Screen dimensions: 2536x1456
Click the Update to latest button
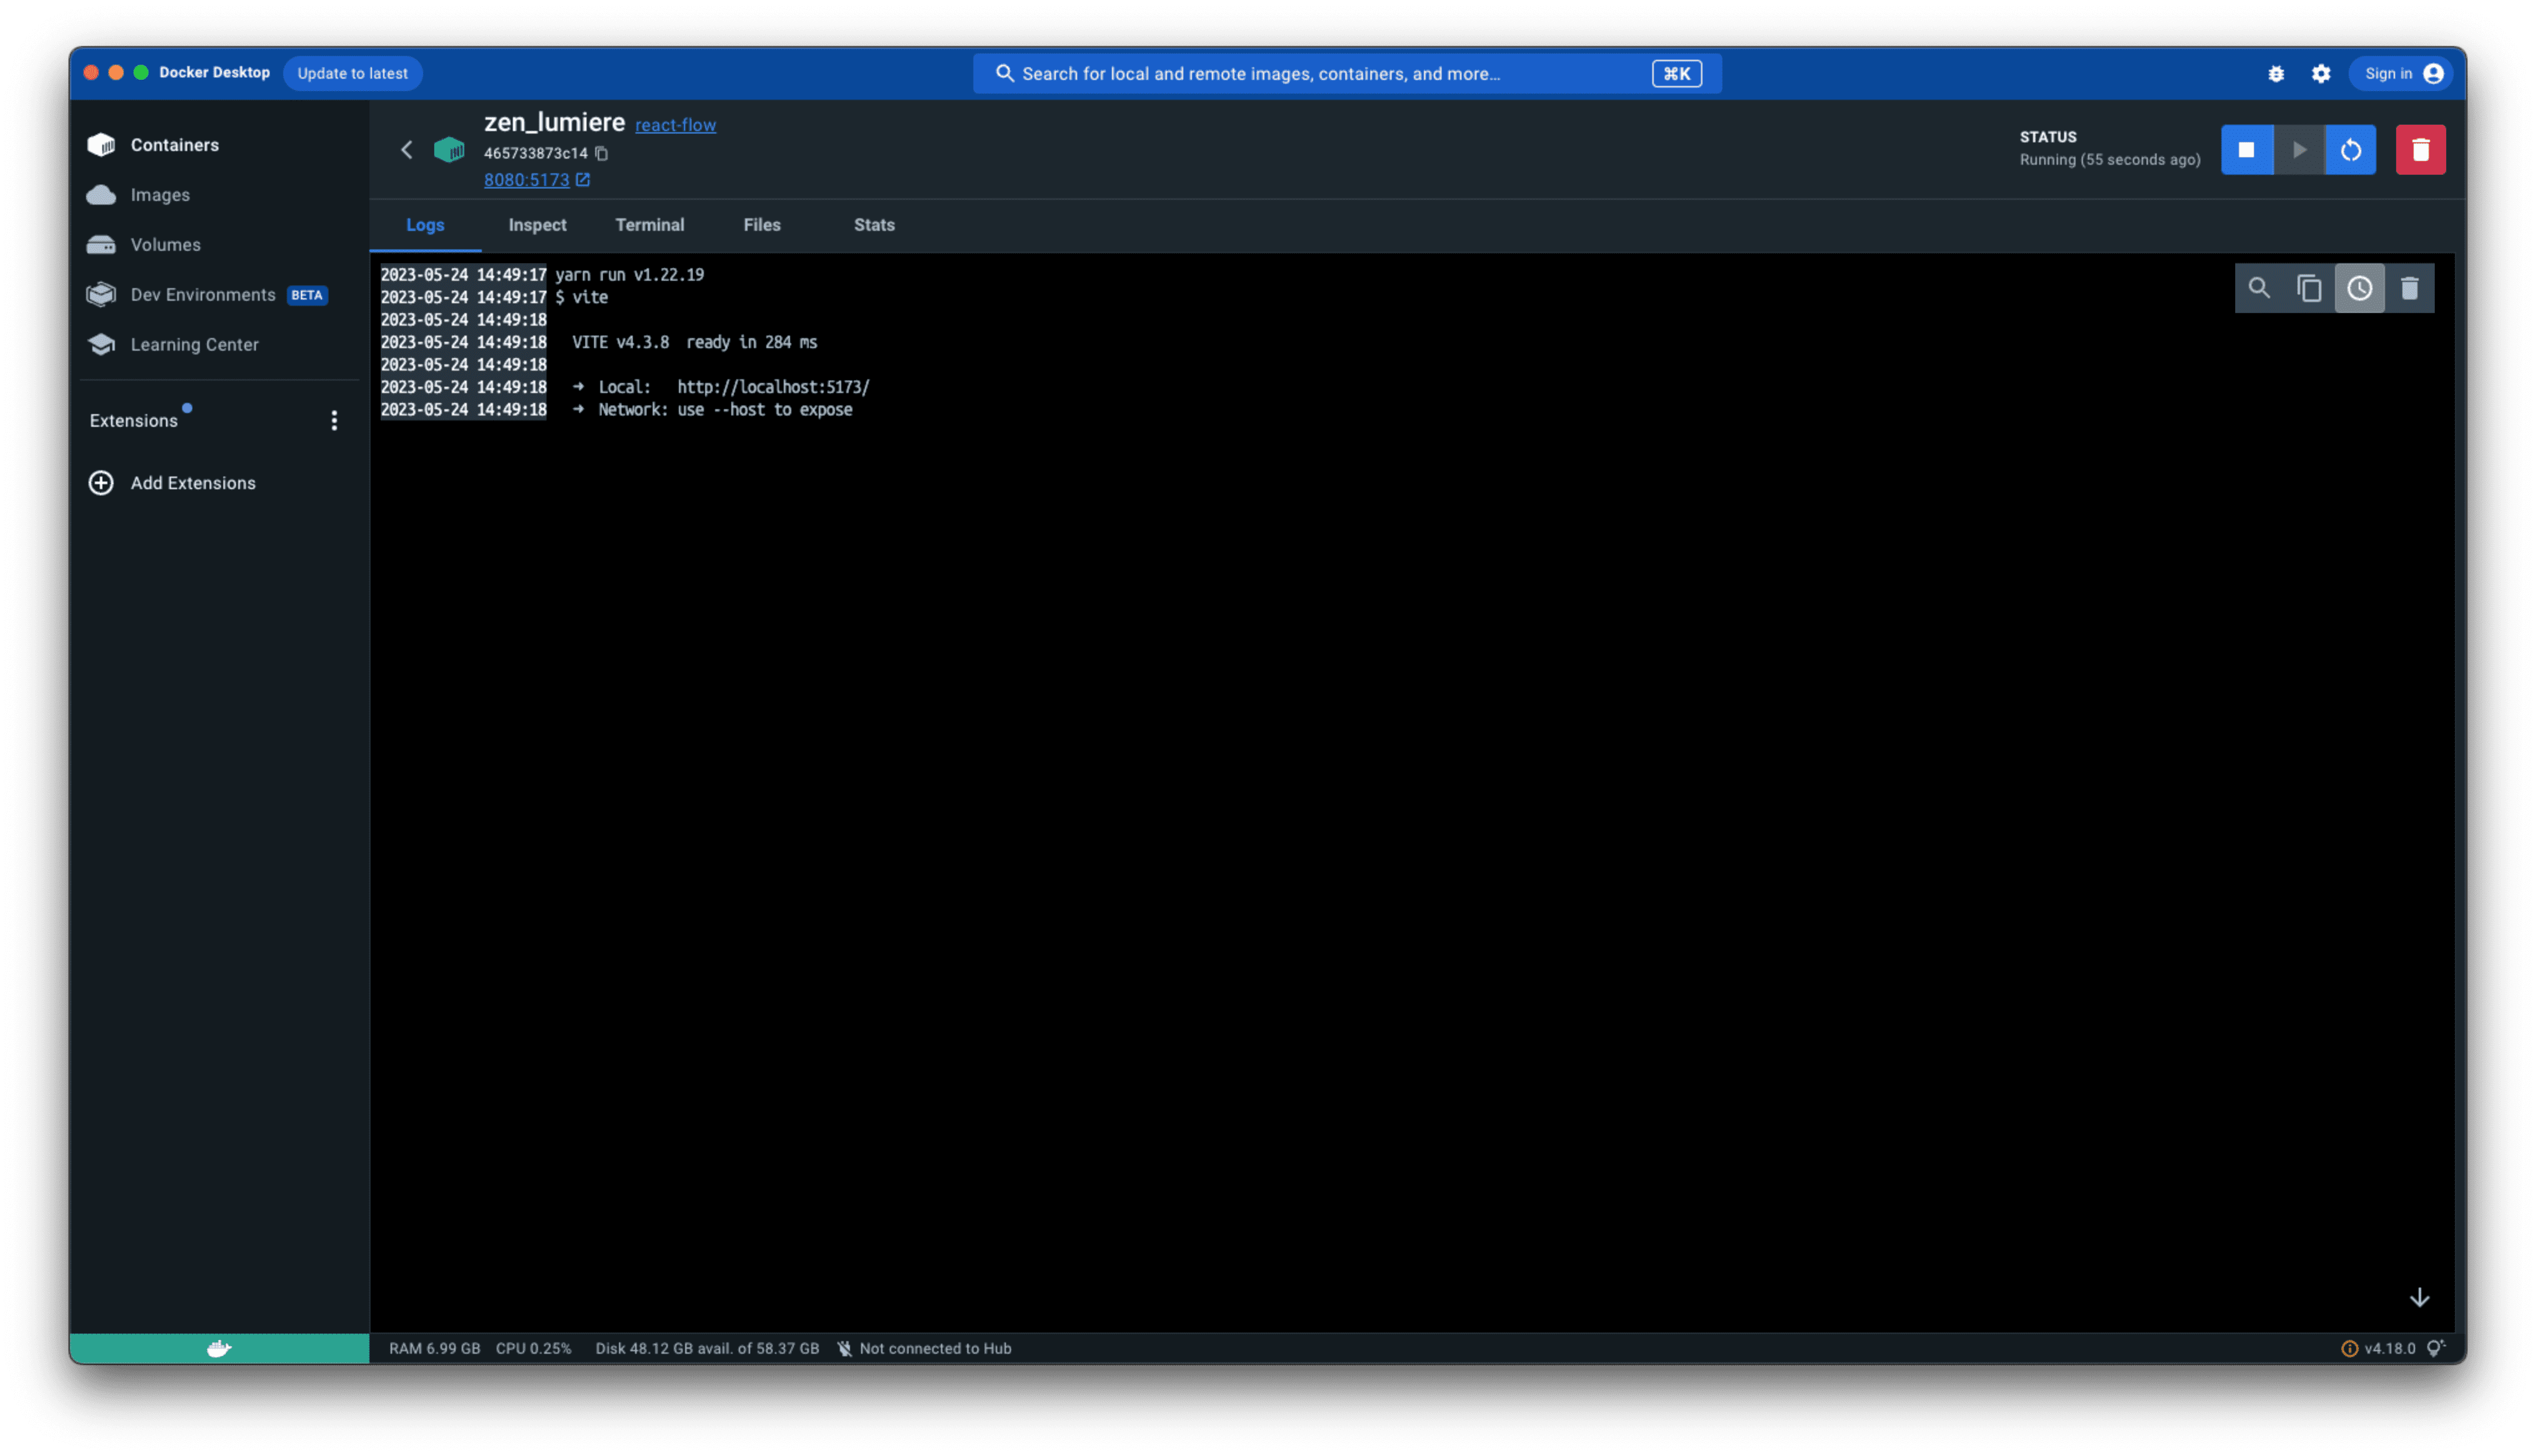click(x=352, y=73)
